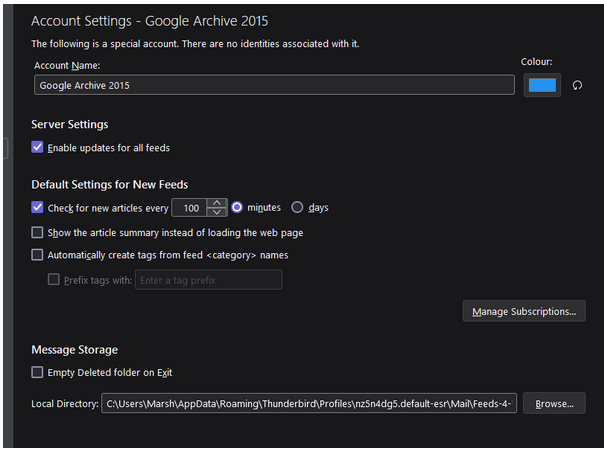Screen dimensions: 604x450
Task: Open Manage Subscriptions dialog
Action: [524, 311]
